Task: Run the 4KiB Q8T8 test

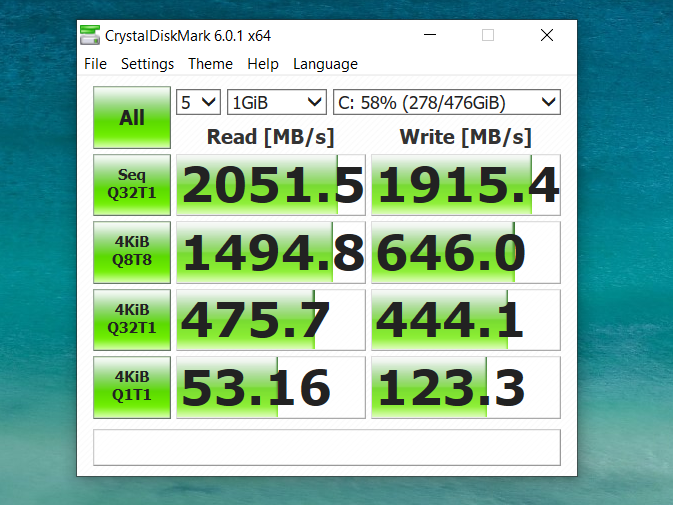Action: point(132,252)
